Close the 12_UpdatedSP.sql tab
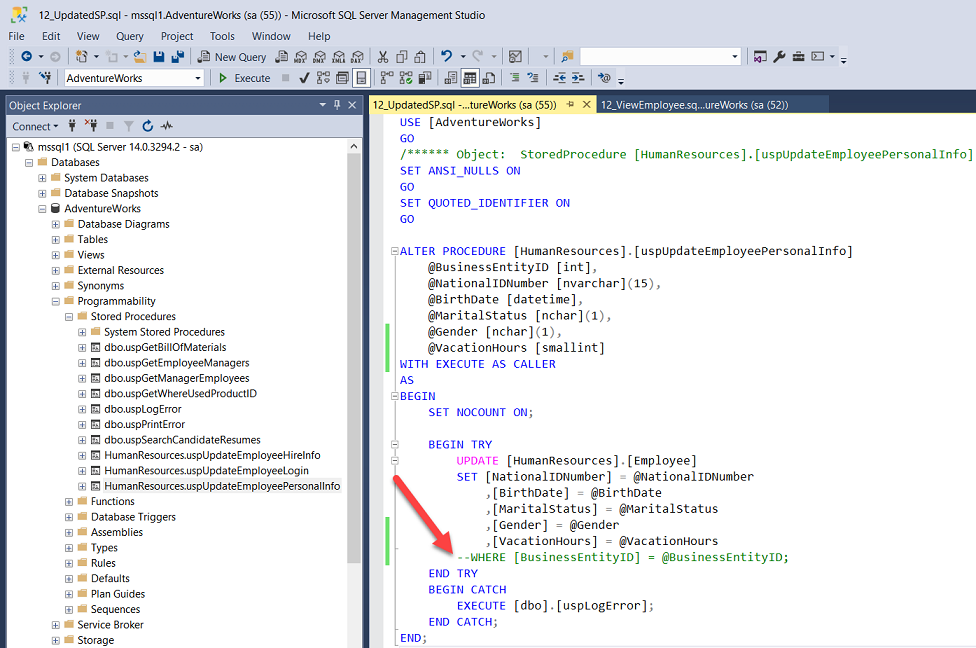 586,105
